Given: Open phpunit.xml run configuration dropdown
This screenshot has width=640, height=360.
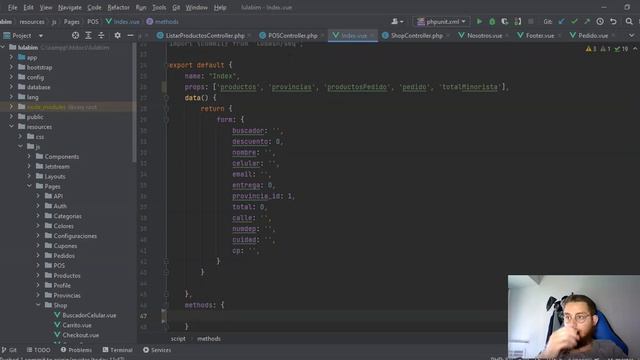Looking at the screenshot, I should click(x=441, y=21).
